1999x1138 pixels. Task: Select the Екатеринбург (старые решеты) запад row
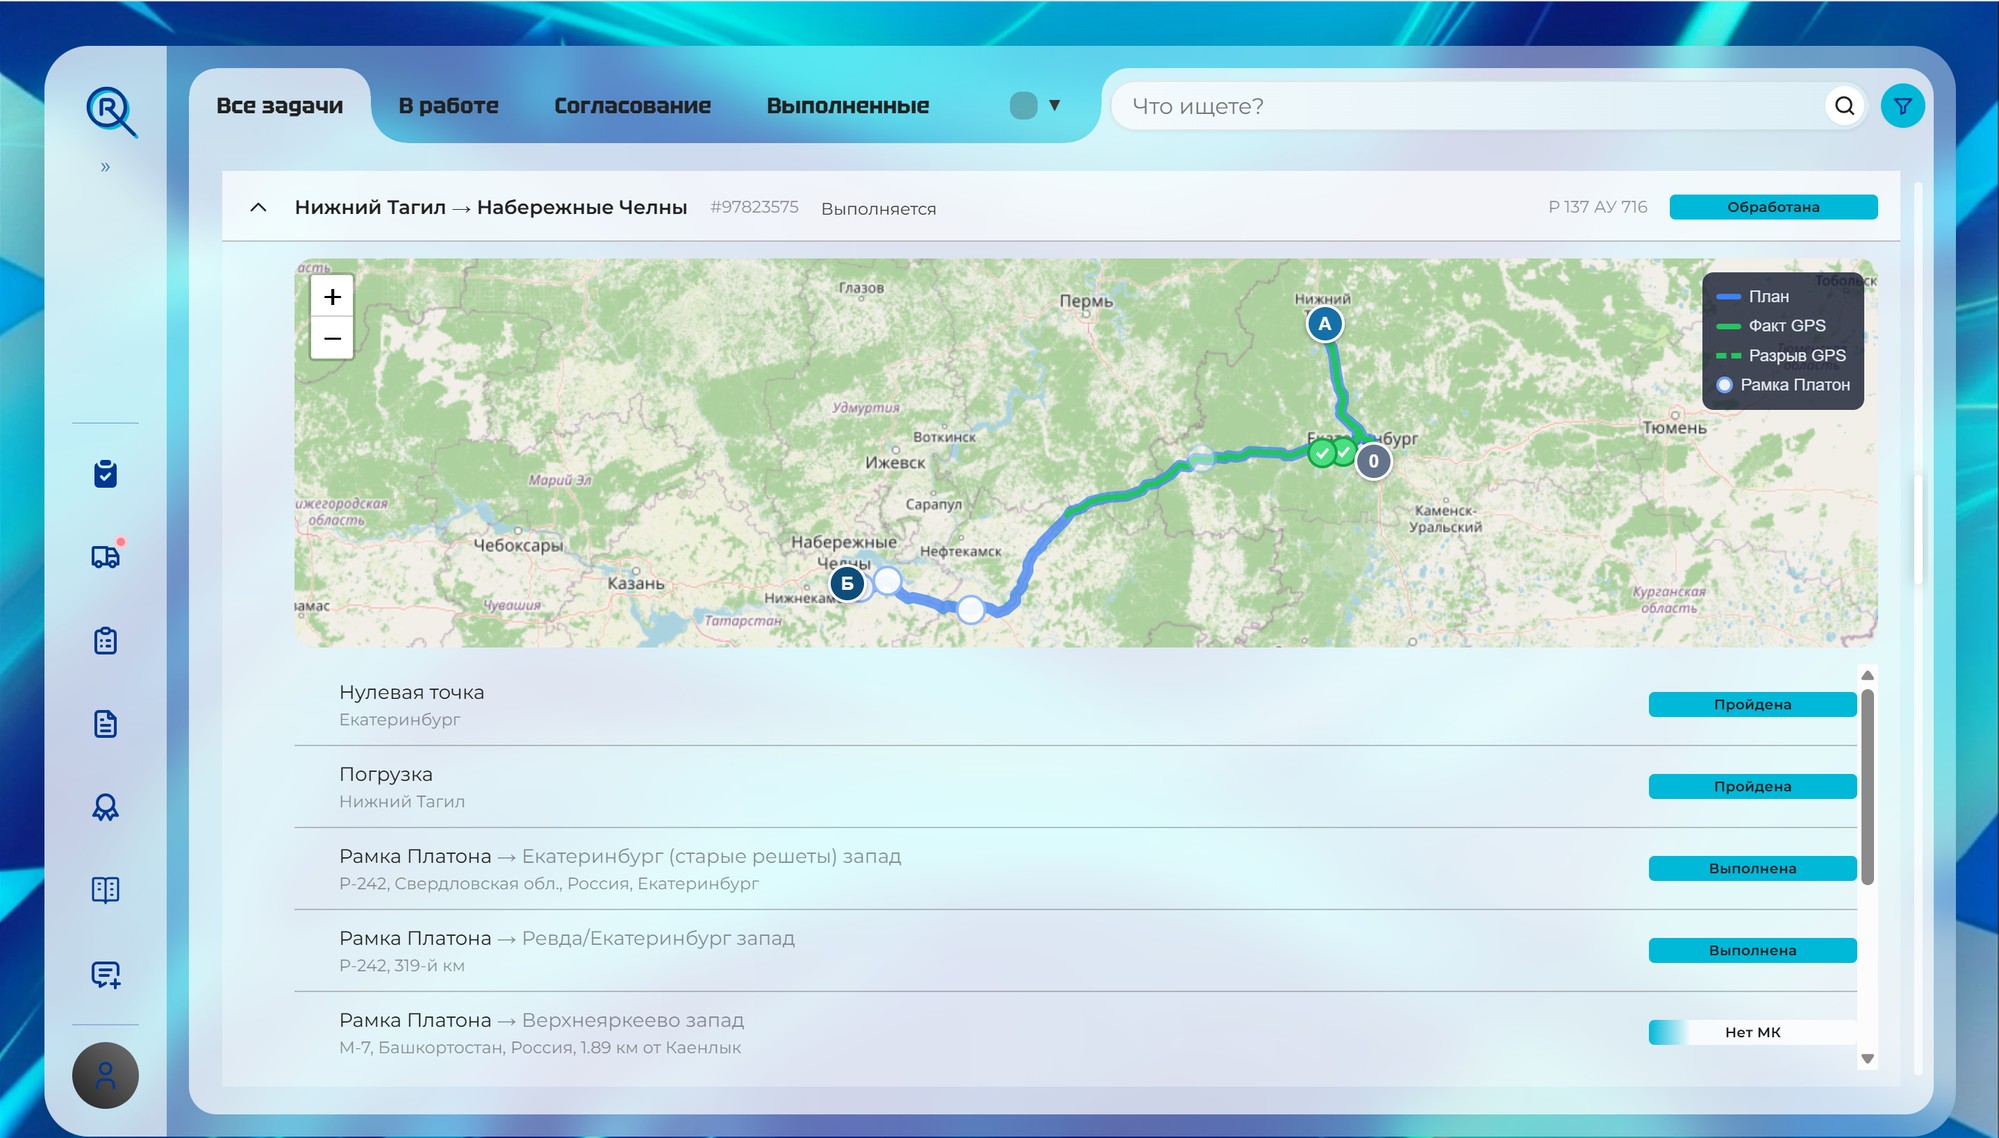[1075, 869]
